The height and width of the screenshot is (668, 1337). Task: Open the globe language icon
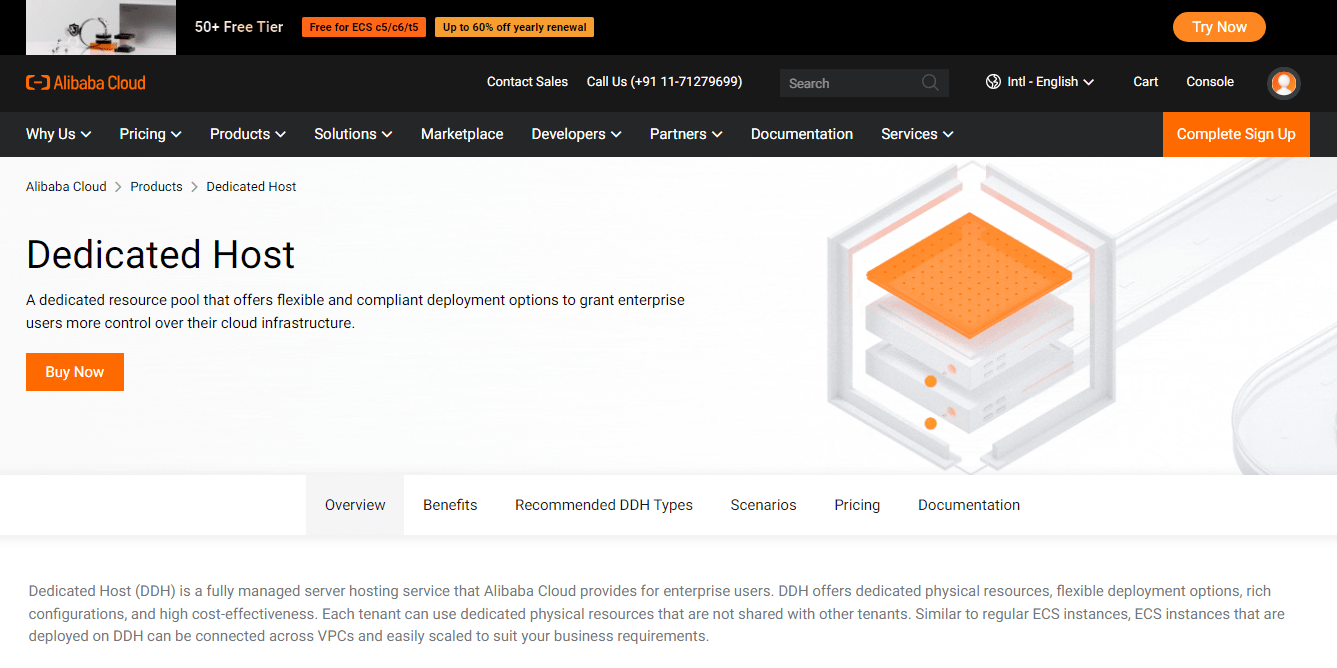(x=993, y=82)
